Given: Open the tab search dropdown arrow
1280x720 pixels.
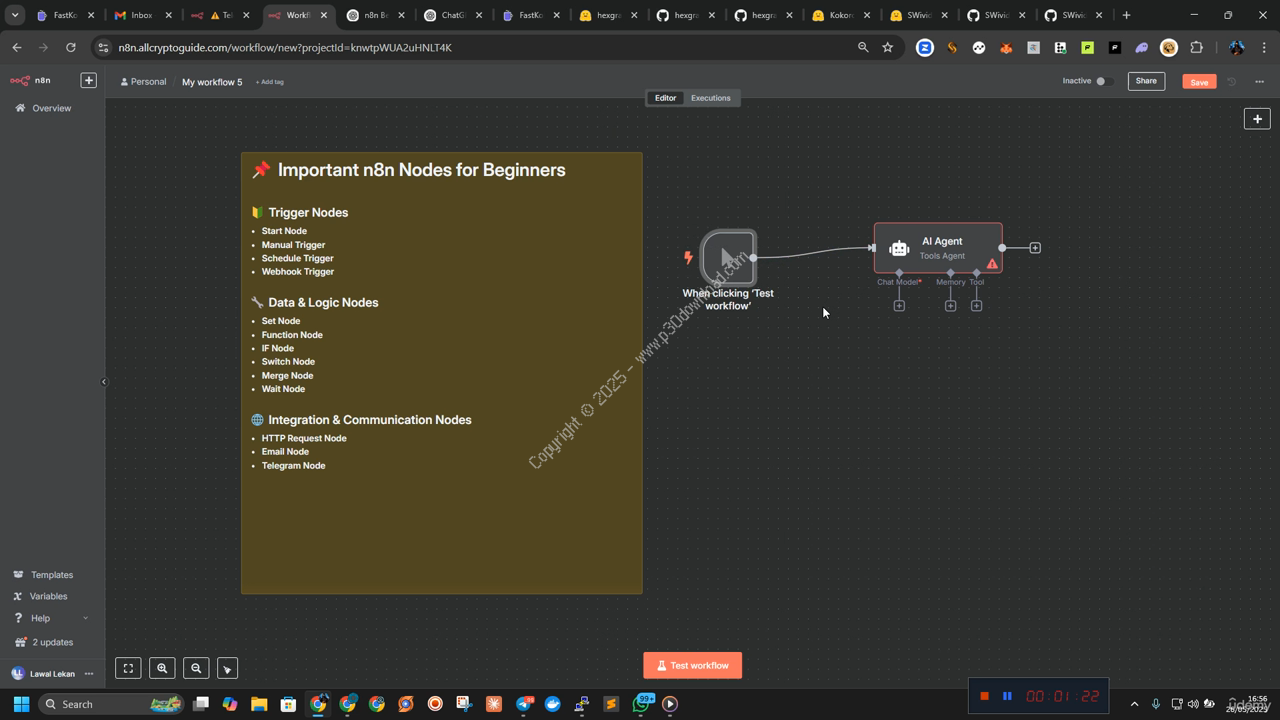Looking at the screenshot, I should pyautogui.click(x=15, y=15).
